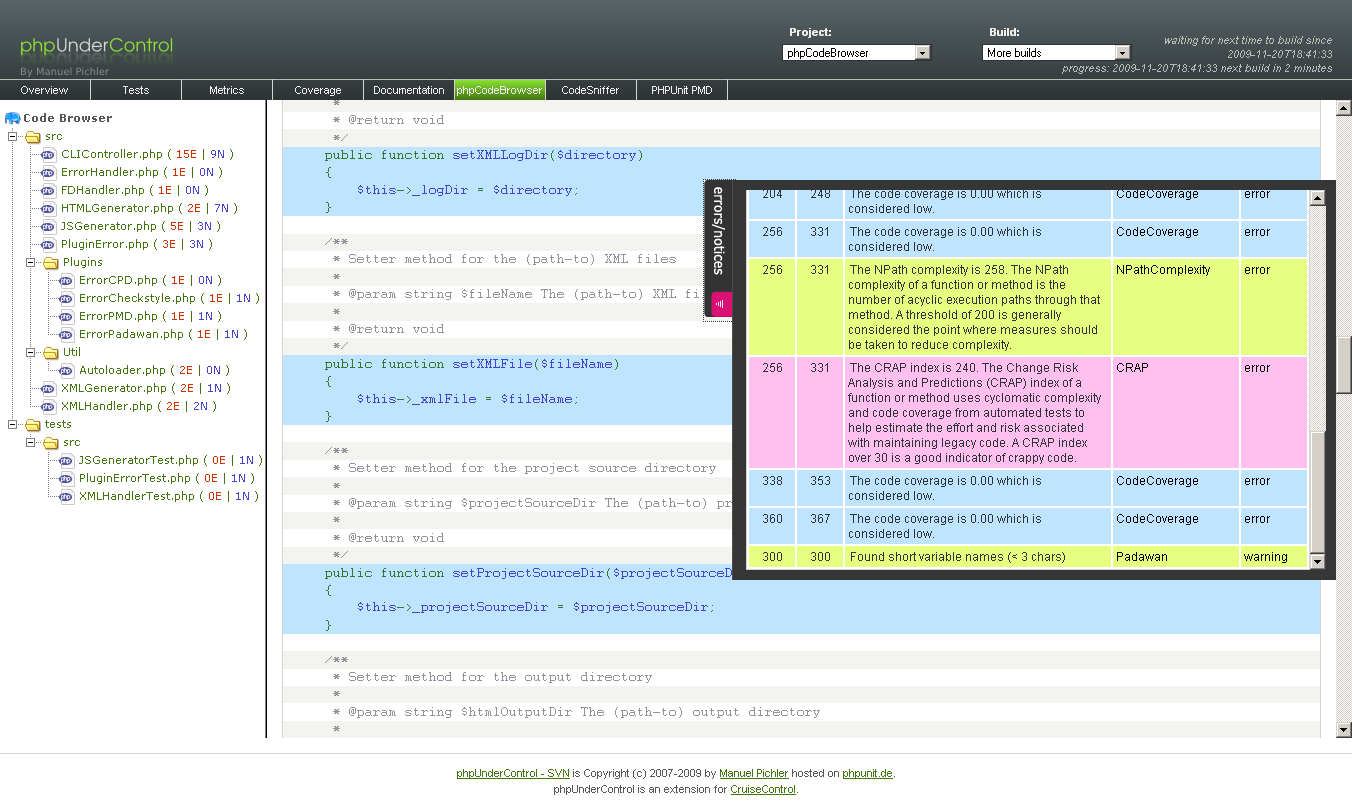Click the pink handle icon on errors/notices panel
Image resolution: width=1352 pixels, height=811 pixels.
point(720,303)
